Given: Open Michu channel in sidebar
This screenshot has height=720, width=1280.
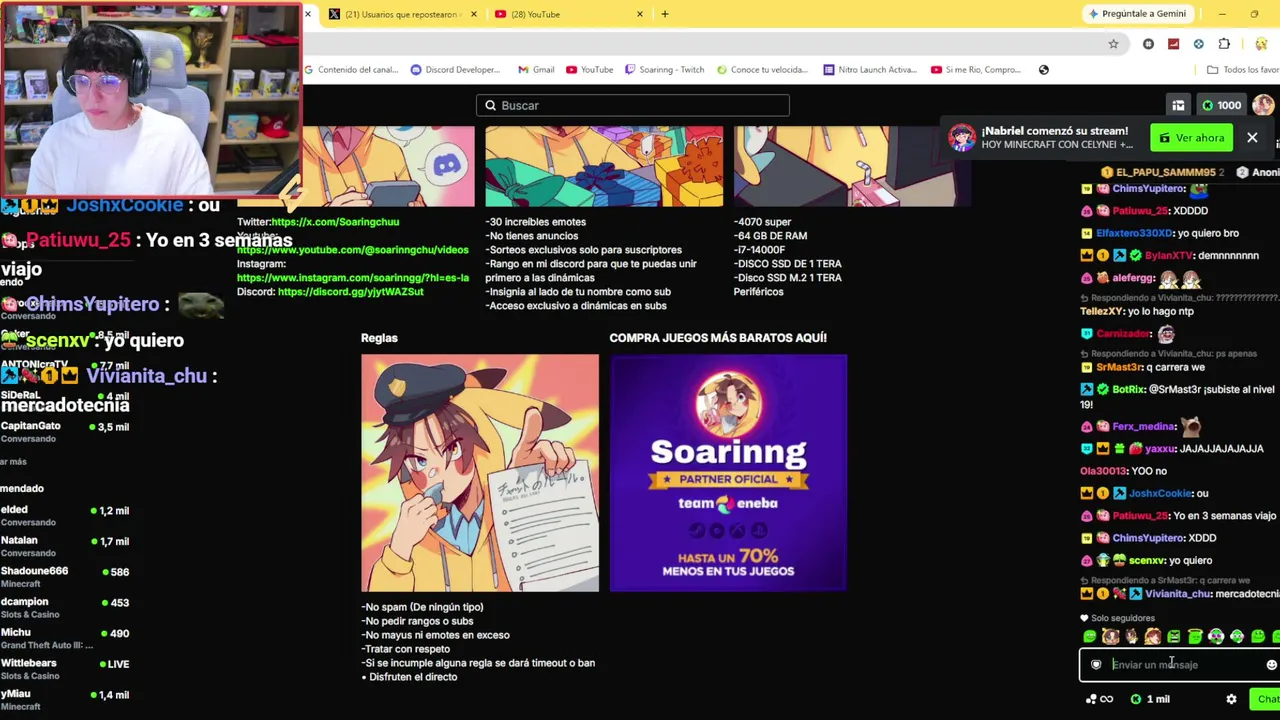Looking at the screenshot, I should tap(65, 638).
